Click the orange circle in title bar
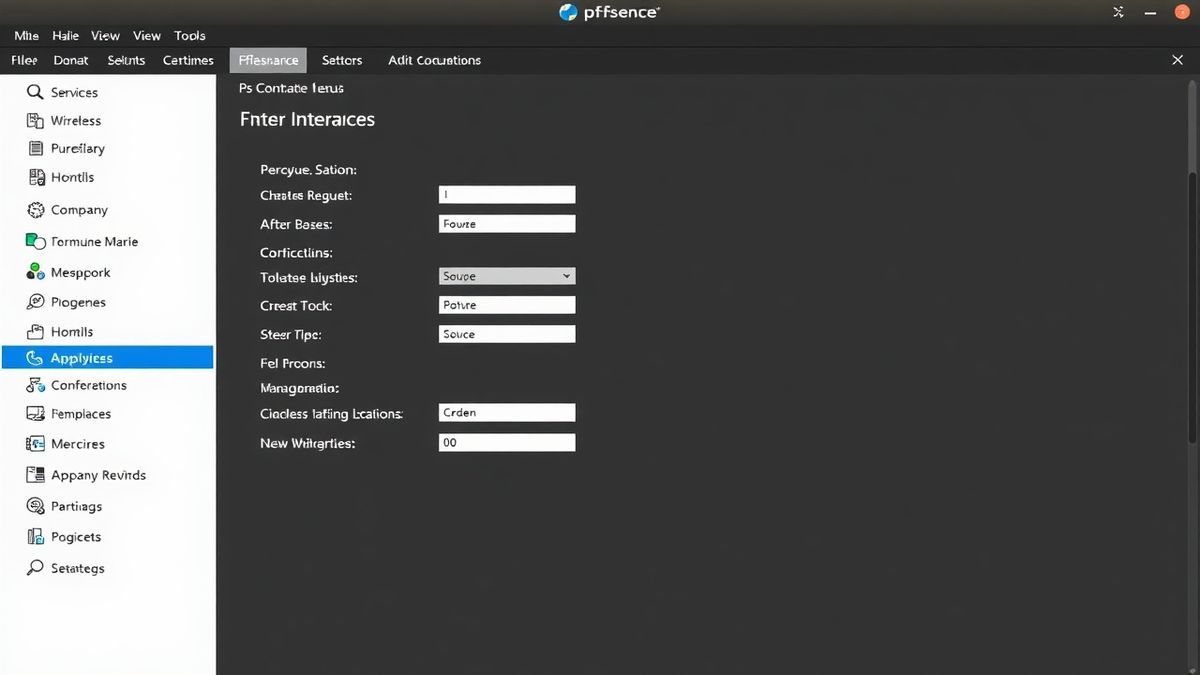Viewport: 1200px width, 675px height. pos(1181,12)
